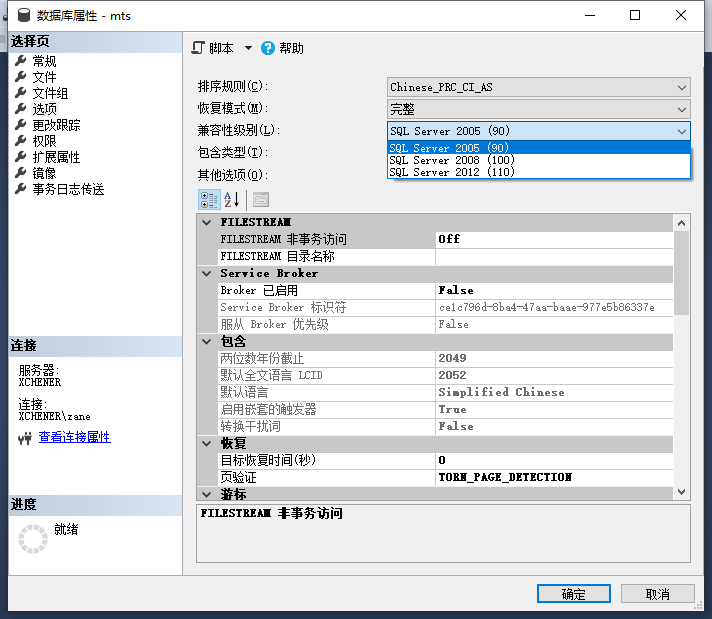
Task: Click the wrench icon beside 扩展属性
Action: [x=20, y=157]
